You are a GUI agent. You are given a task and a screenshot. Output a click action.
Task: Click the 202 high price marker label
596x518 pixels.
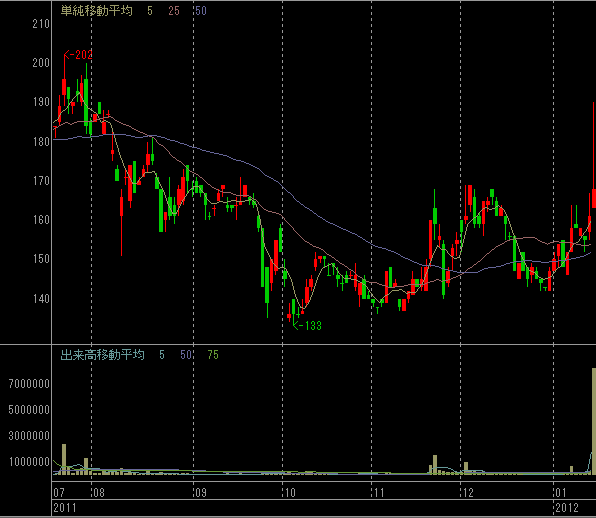point(78,55)
